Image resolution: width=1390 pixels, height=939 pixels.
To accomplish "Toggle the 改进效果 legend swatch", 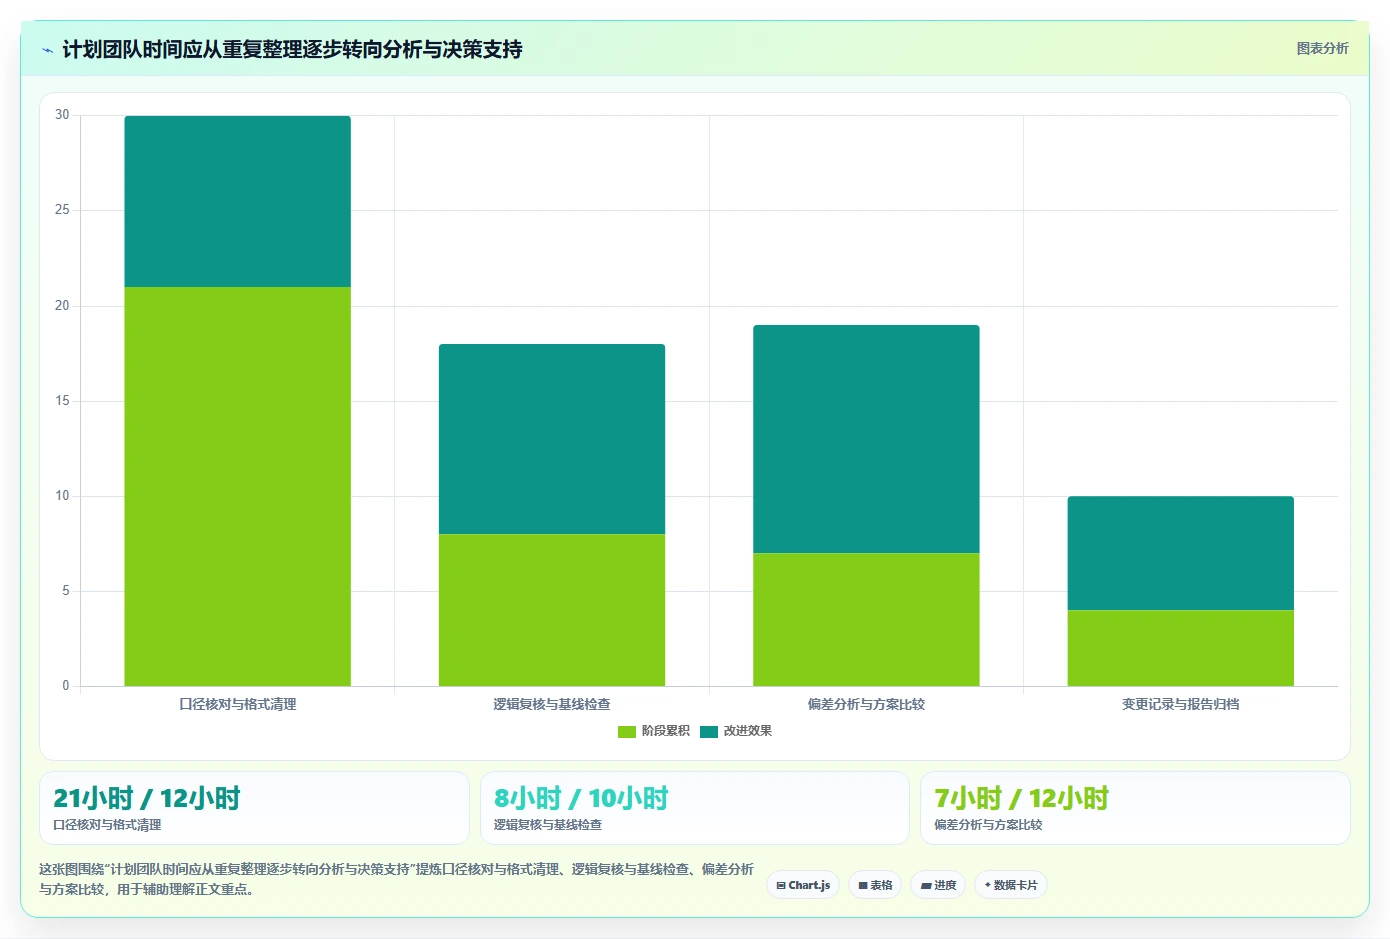I will tap(709, 732).
